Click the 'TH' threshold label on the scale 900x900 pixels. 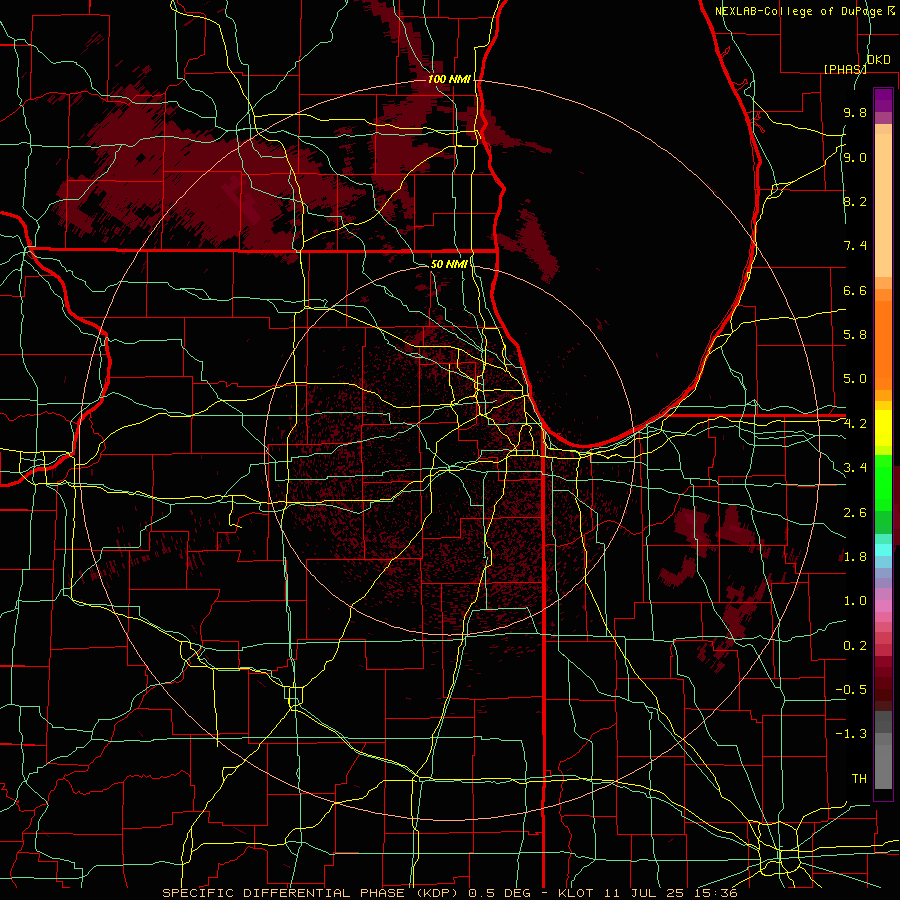(x=859, y=779)
